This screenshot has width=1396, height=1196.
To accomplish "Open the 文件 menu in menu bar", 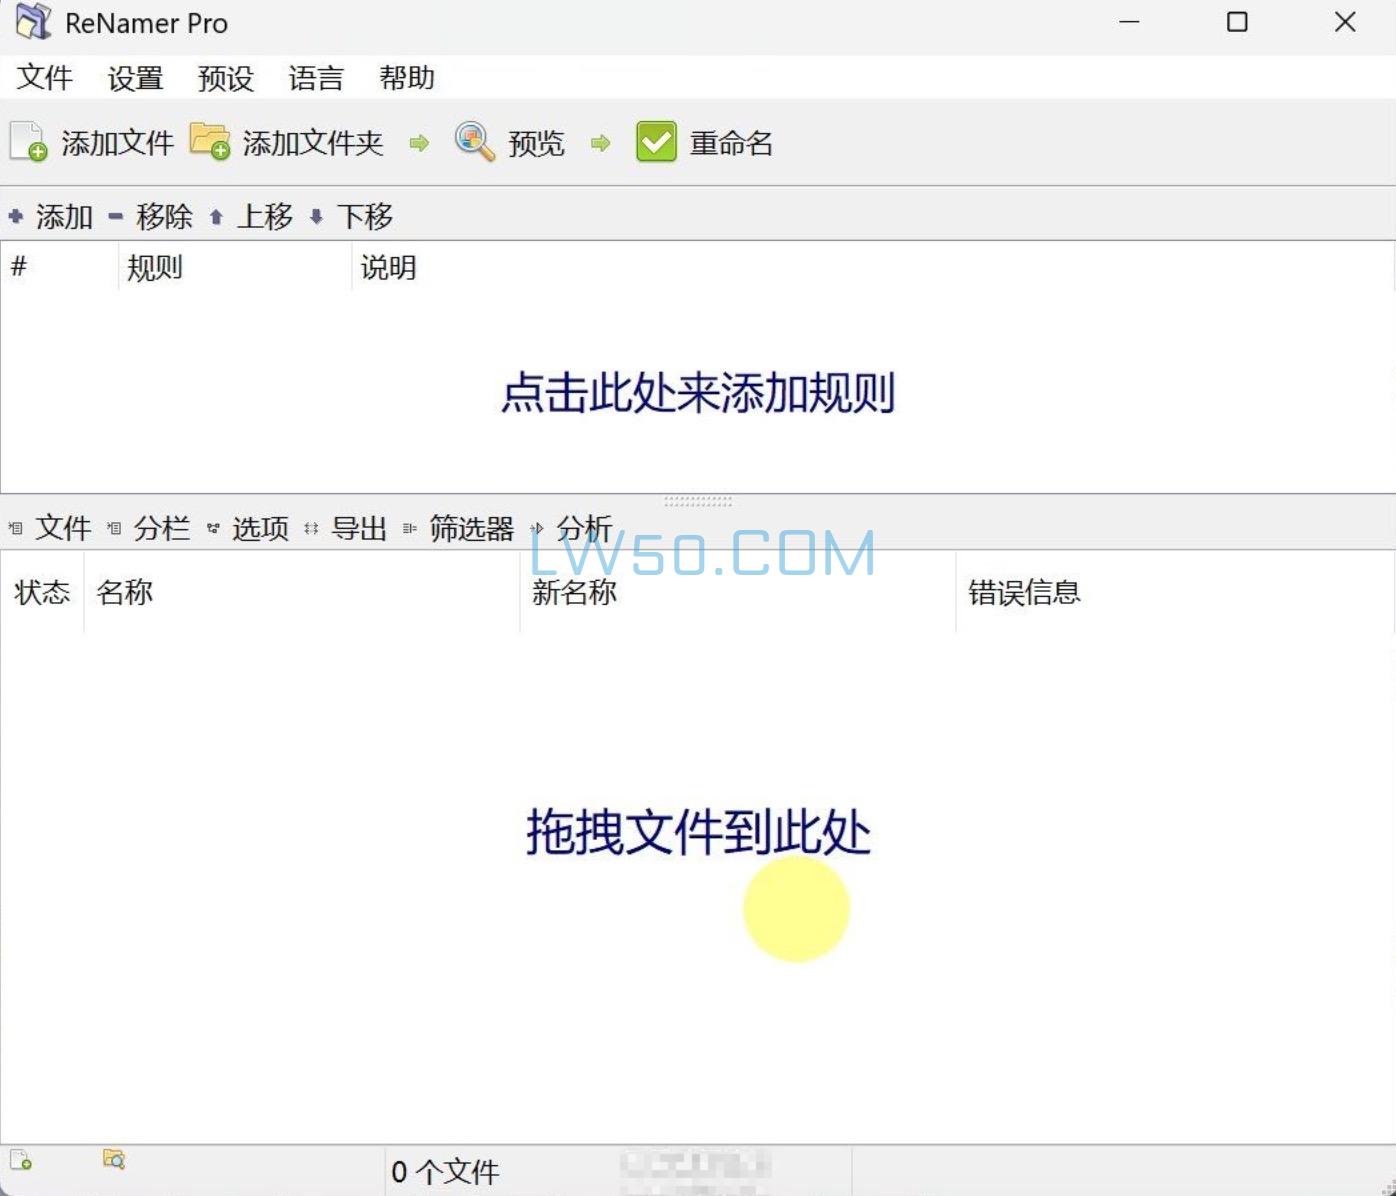I will tap(45, 77).
